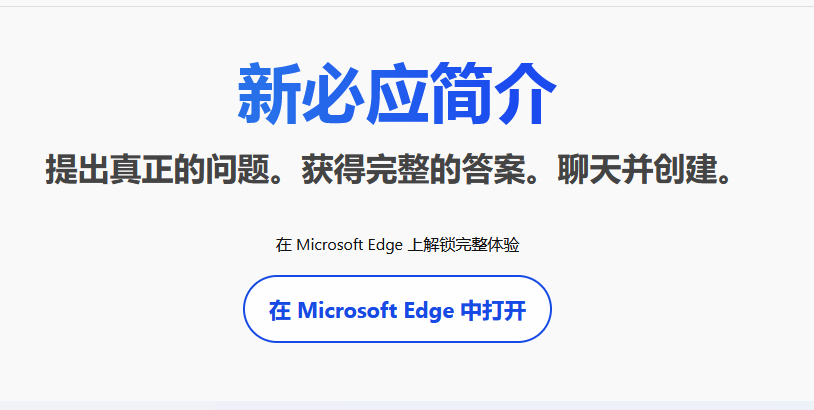Click the 在 Microsoft Edge 上解锁完整体验 caption
Screen dimensions: 814x410
pos(397,245)
